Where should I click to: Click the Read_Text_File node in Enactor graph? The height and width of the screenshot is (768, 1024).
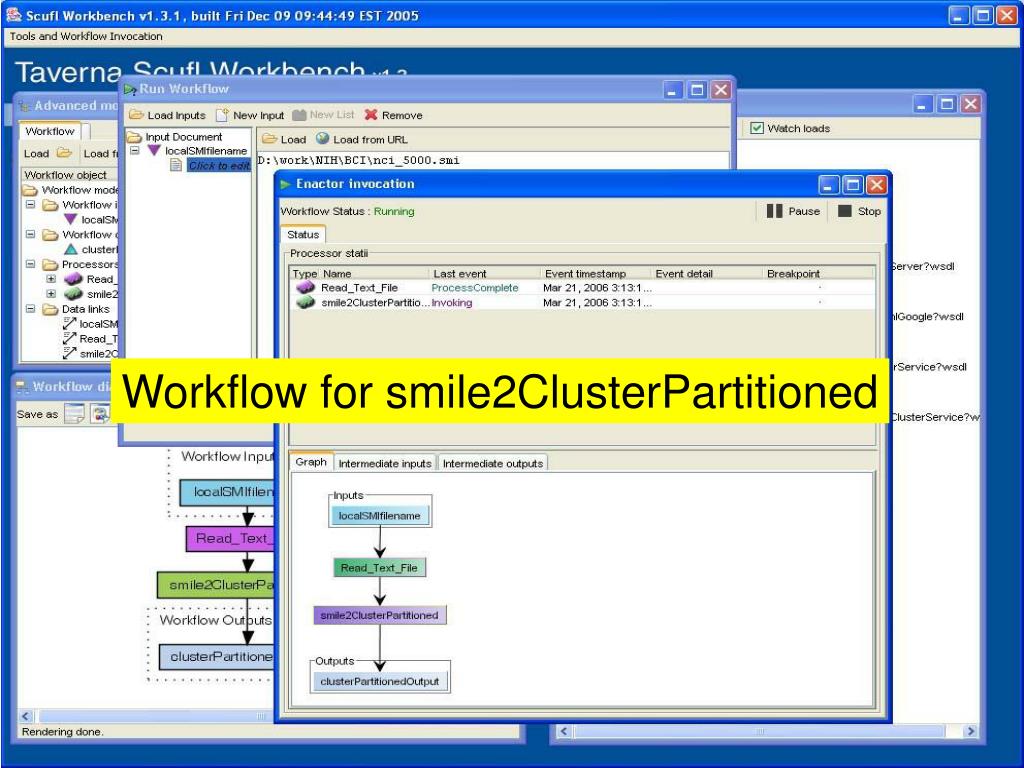click(379, 568)
